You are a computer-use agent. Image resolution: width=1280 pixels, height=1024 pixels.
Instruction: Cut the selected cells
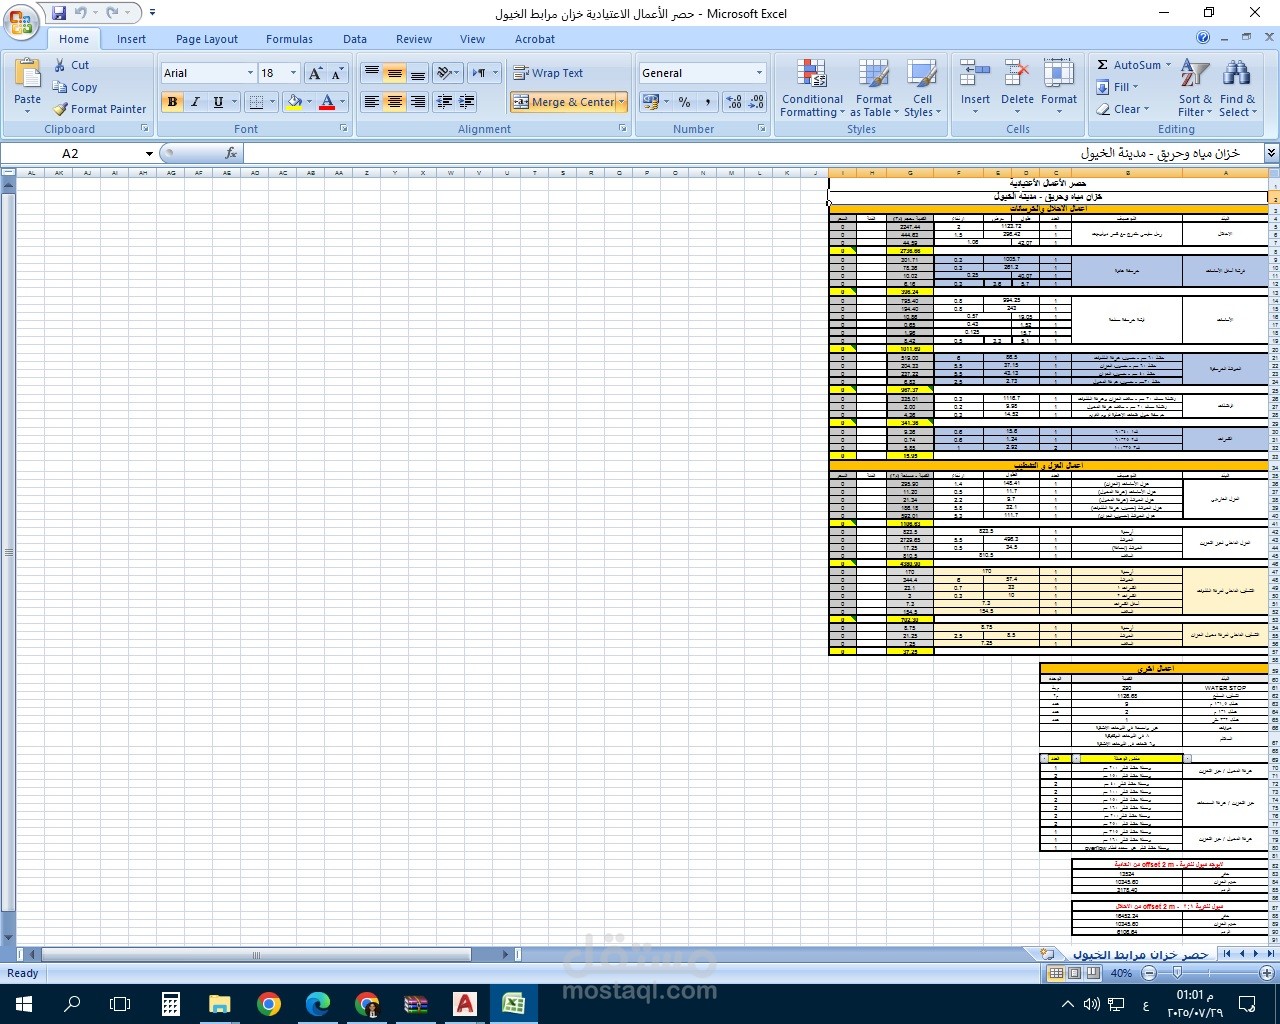(71, 65)
